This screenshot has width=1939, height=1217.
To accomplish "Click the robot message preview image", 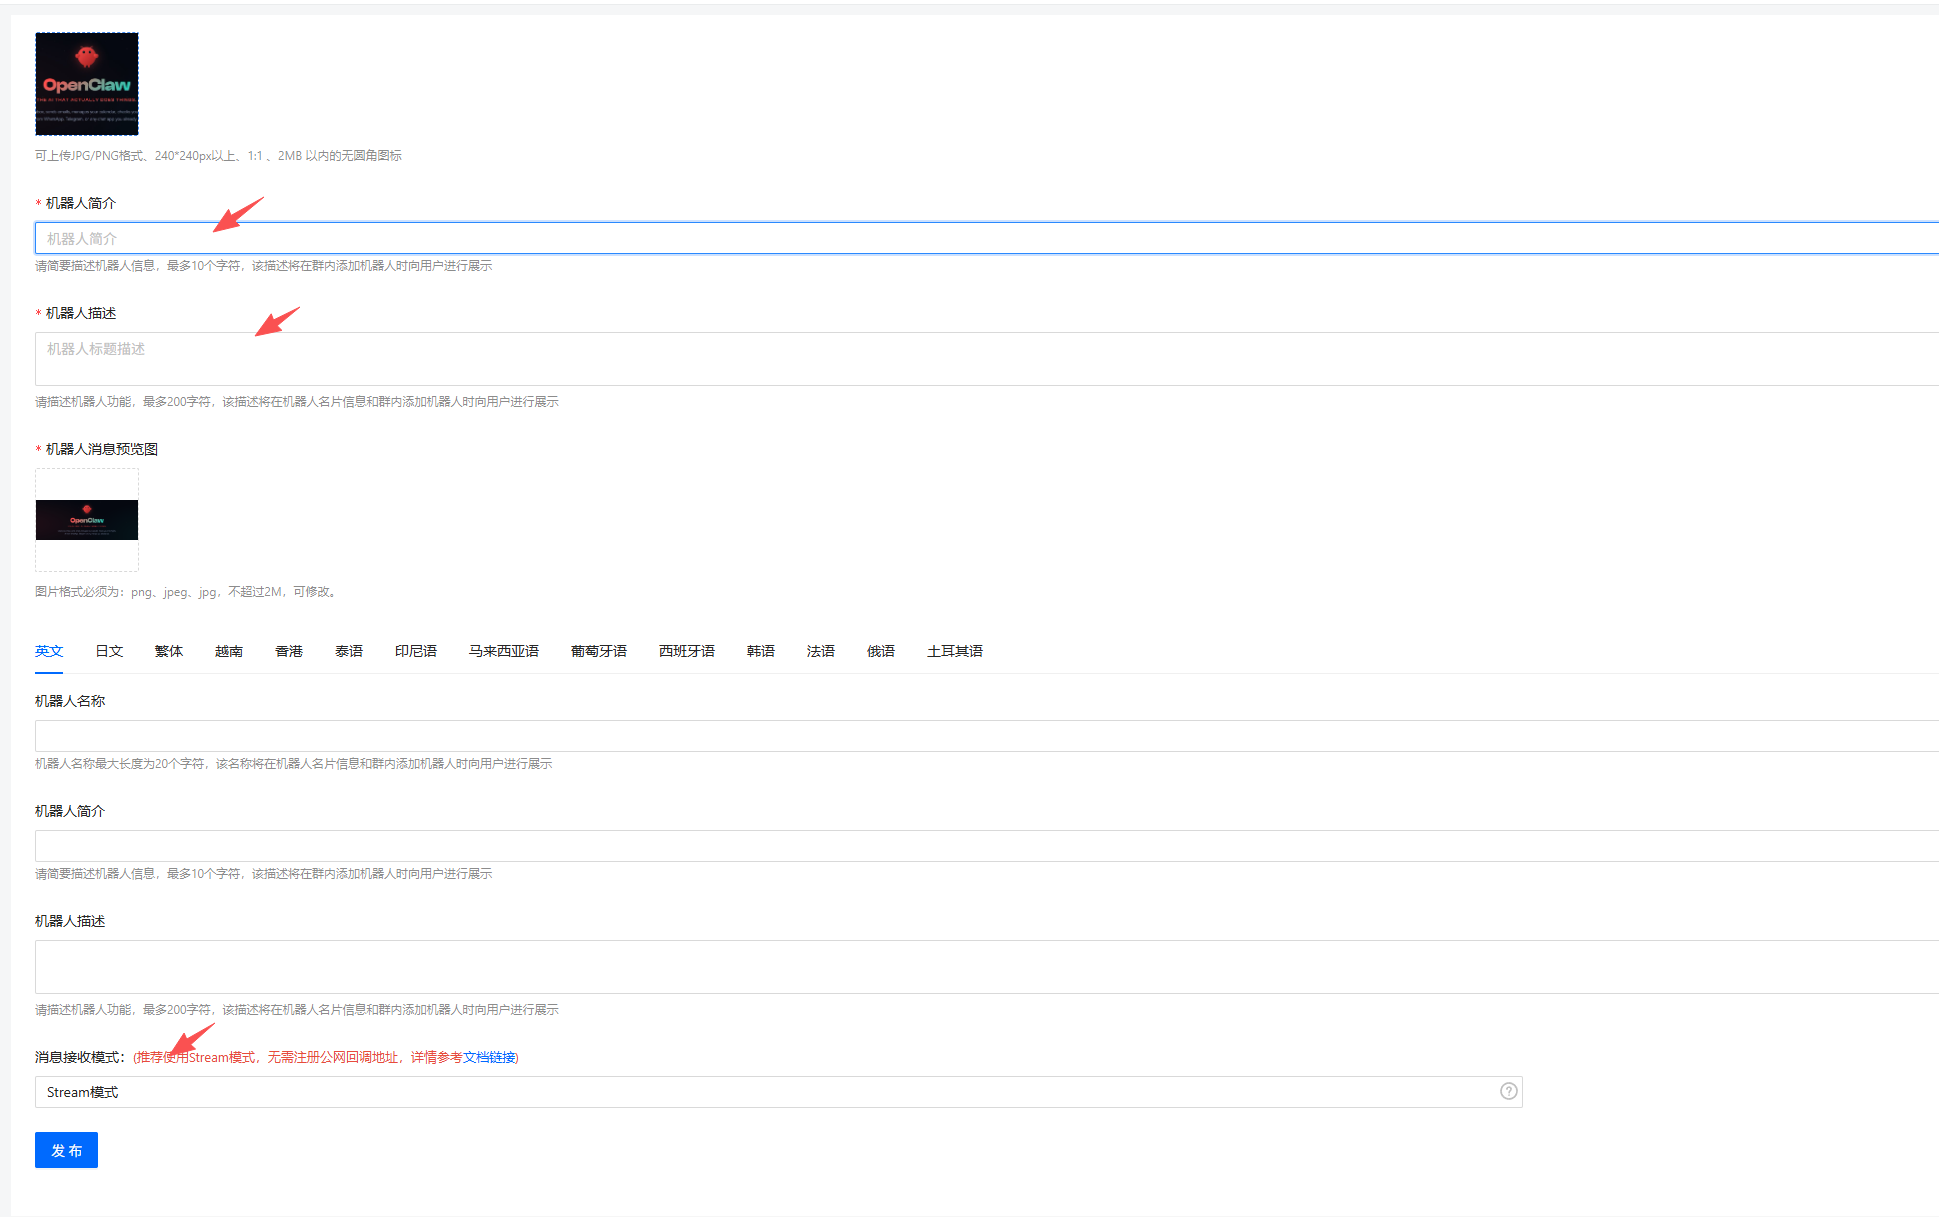I will [x=87, y=520].
